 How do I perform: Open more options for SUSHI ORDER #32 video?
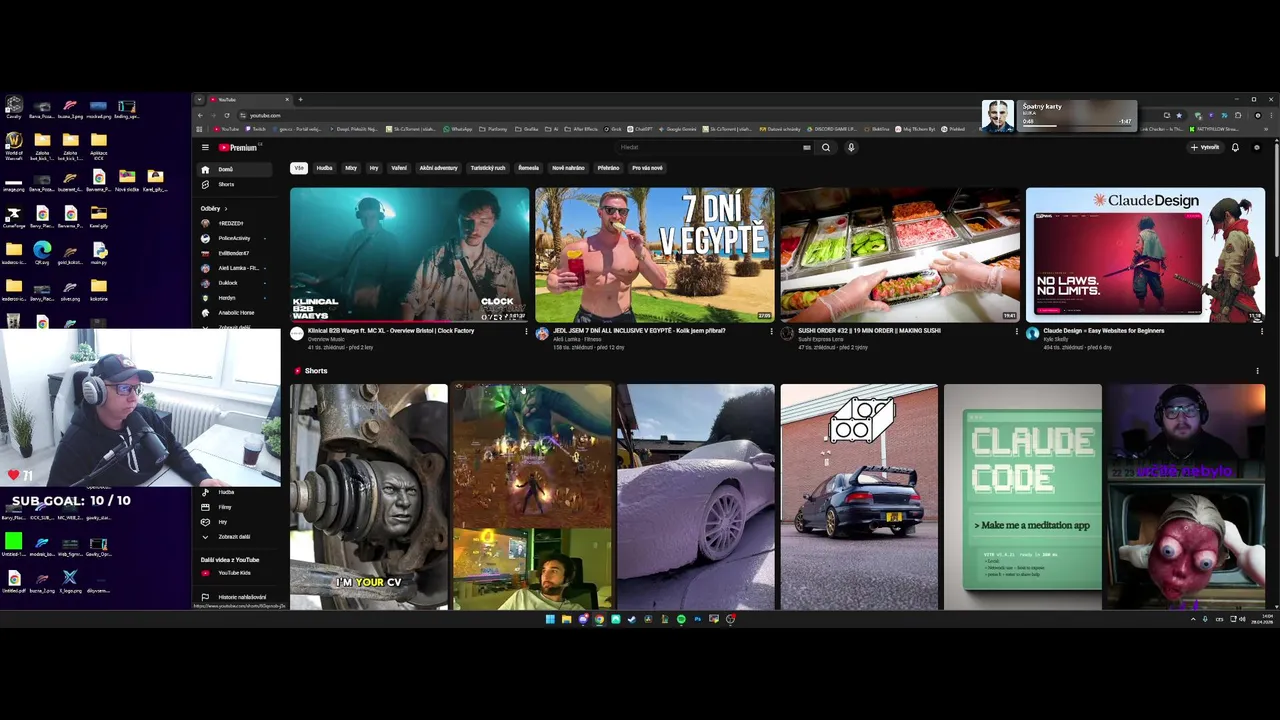(1016, 331)
